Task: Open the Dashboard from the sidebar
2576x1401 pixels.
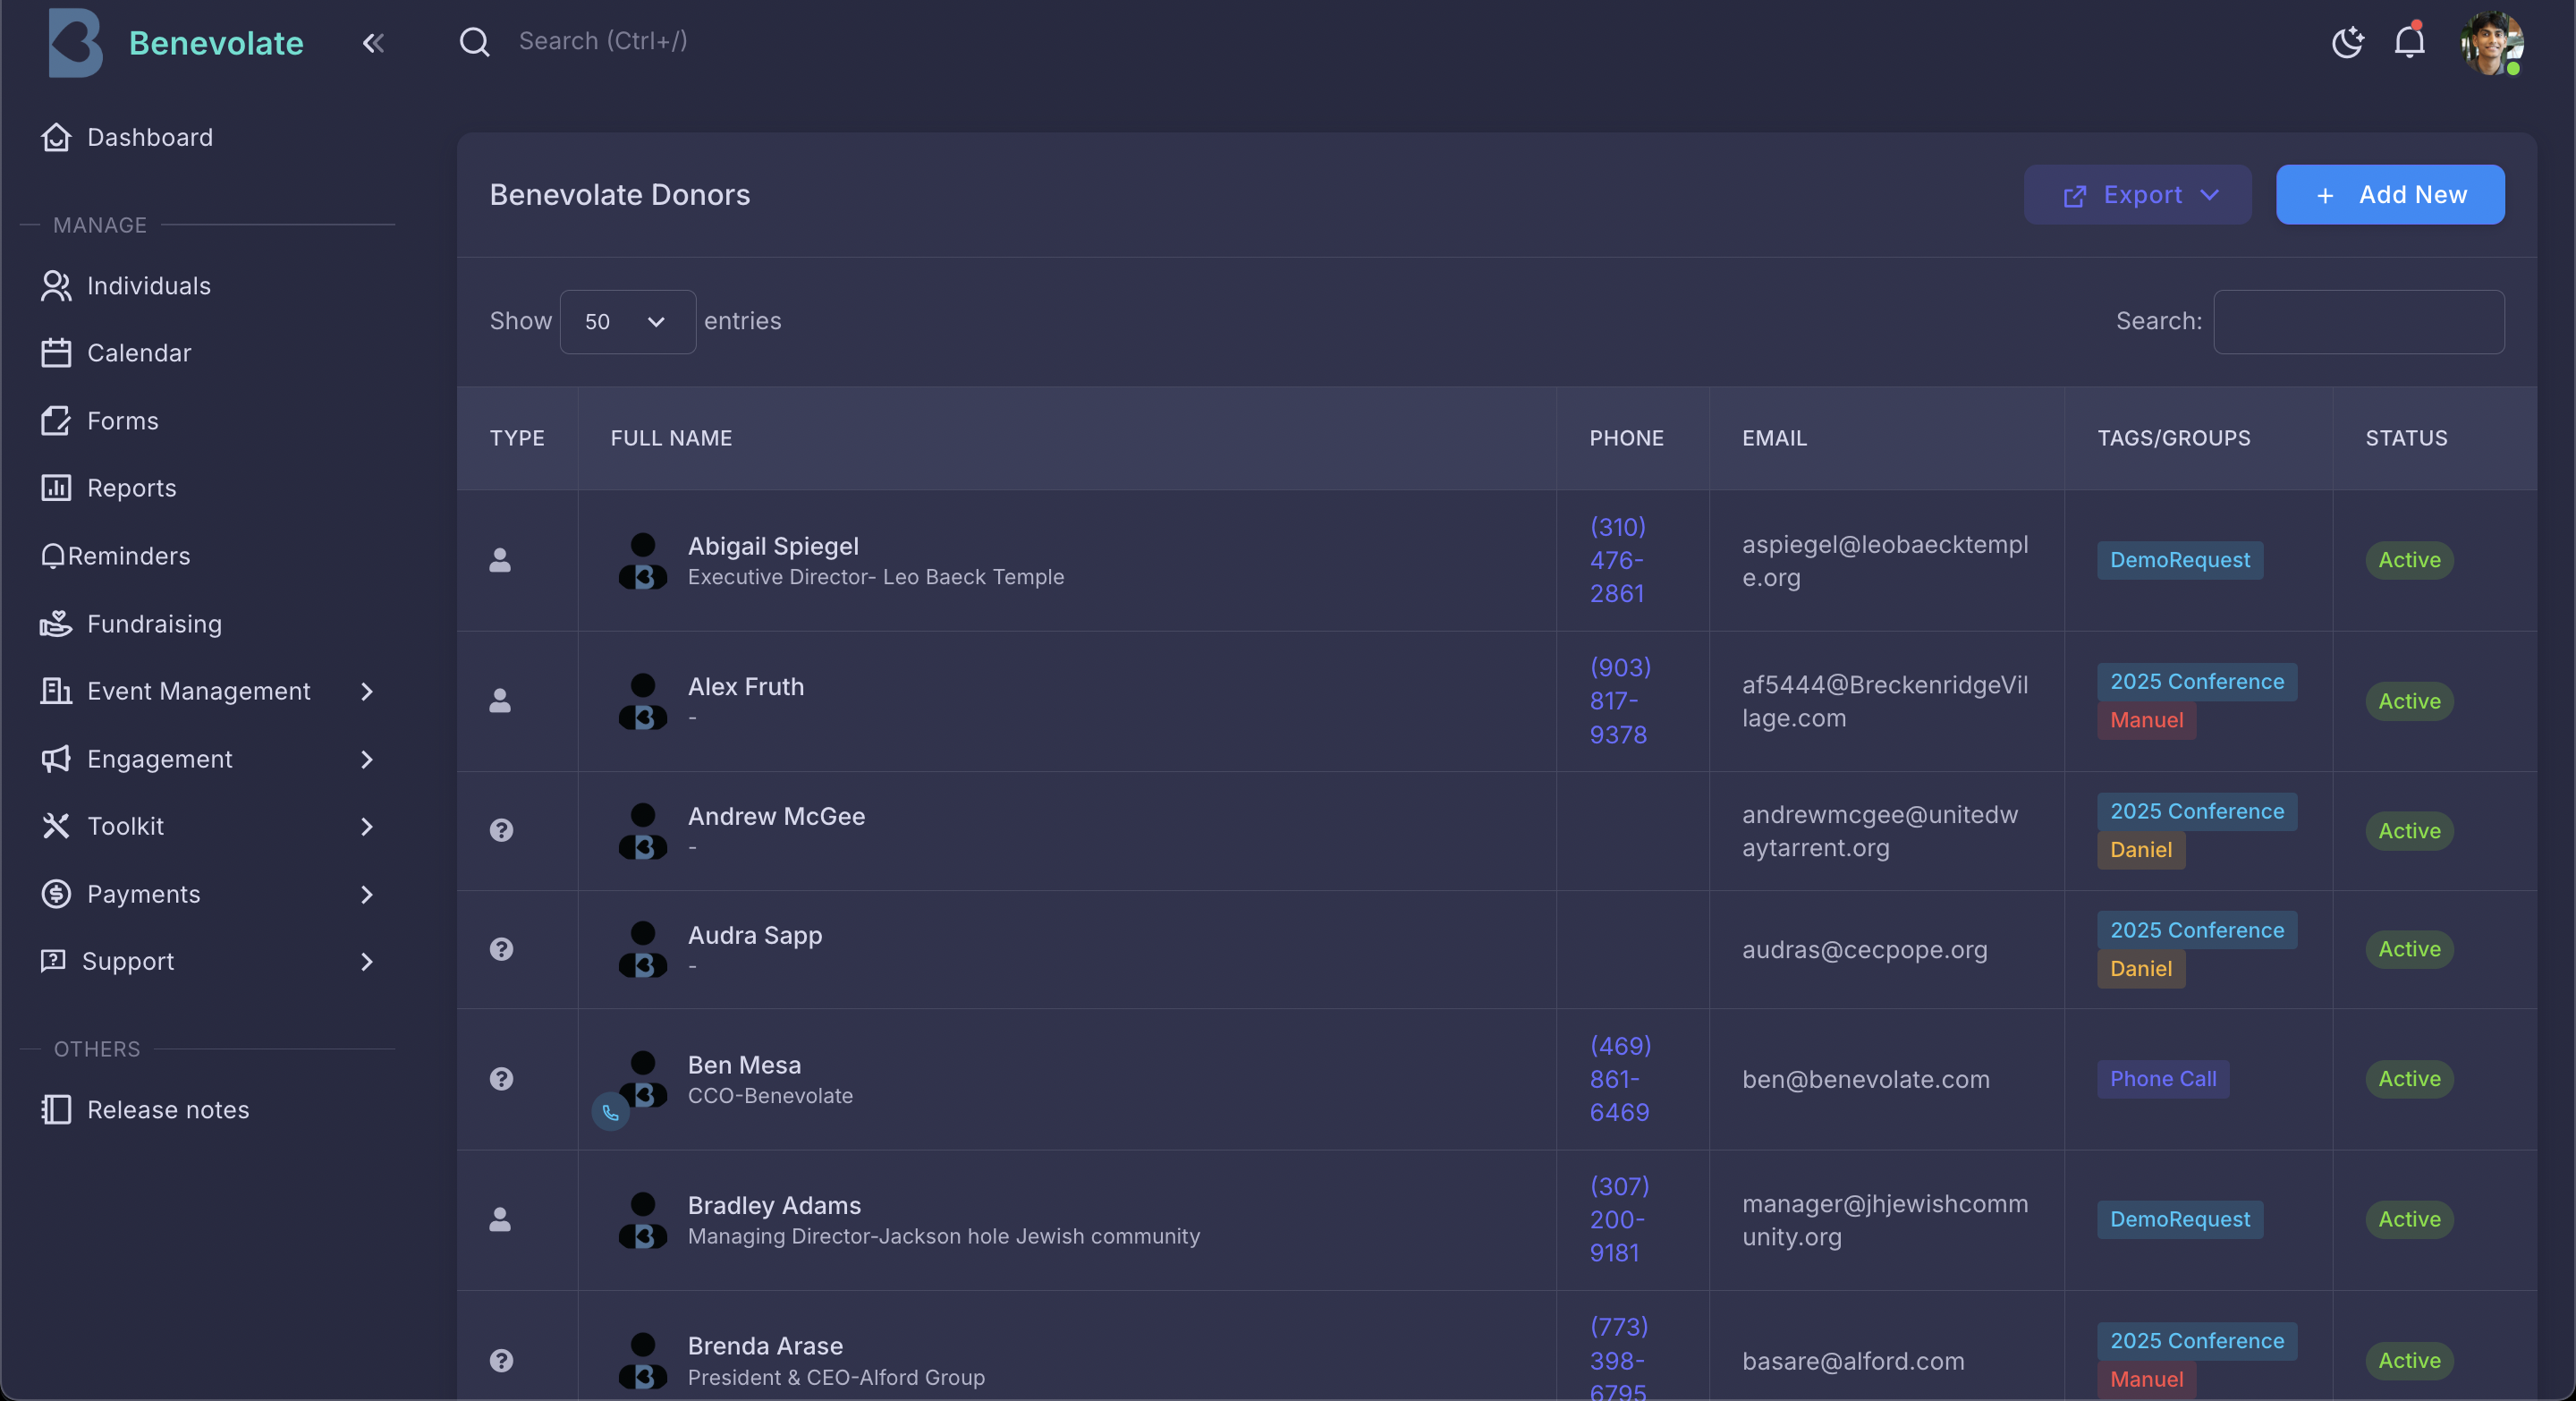Action: (x=149, y=137)
